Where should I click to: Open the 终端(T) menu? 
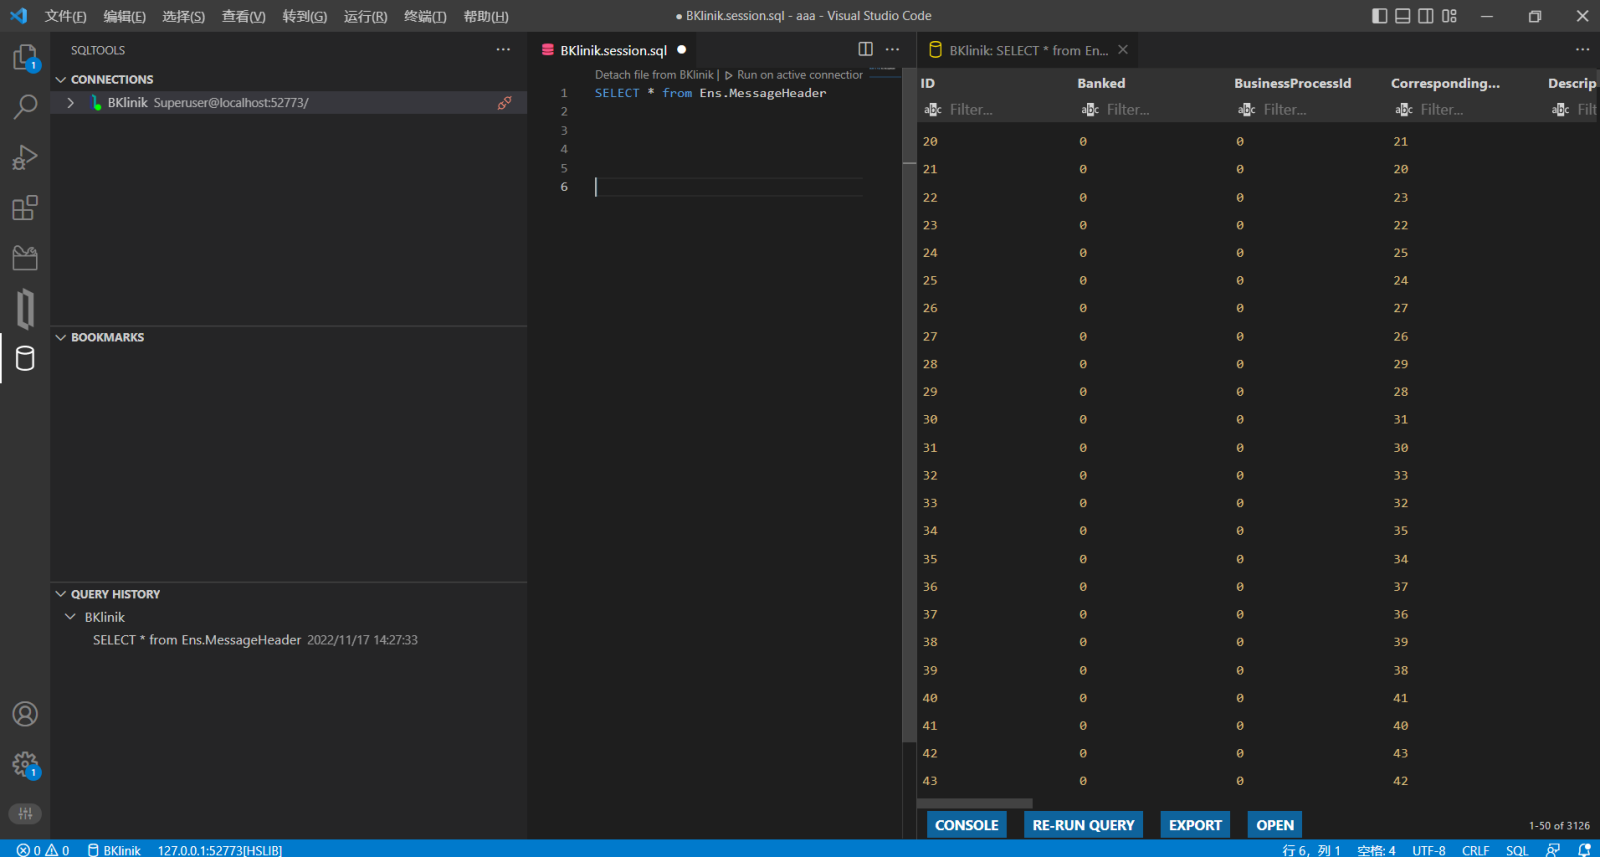425,16
